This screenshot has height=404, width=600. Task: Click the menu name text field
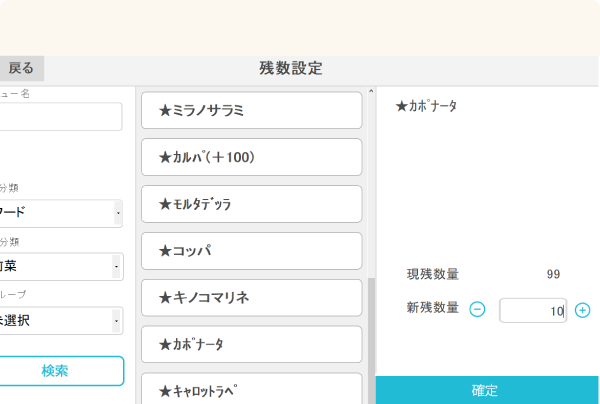(x=60, y=117)
